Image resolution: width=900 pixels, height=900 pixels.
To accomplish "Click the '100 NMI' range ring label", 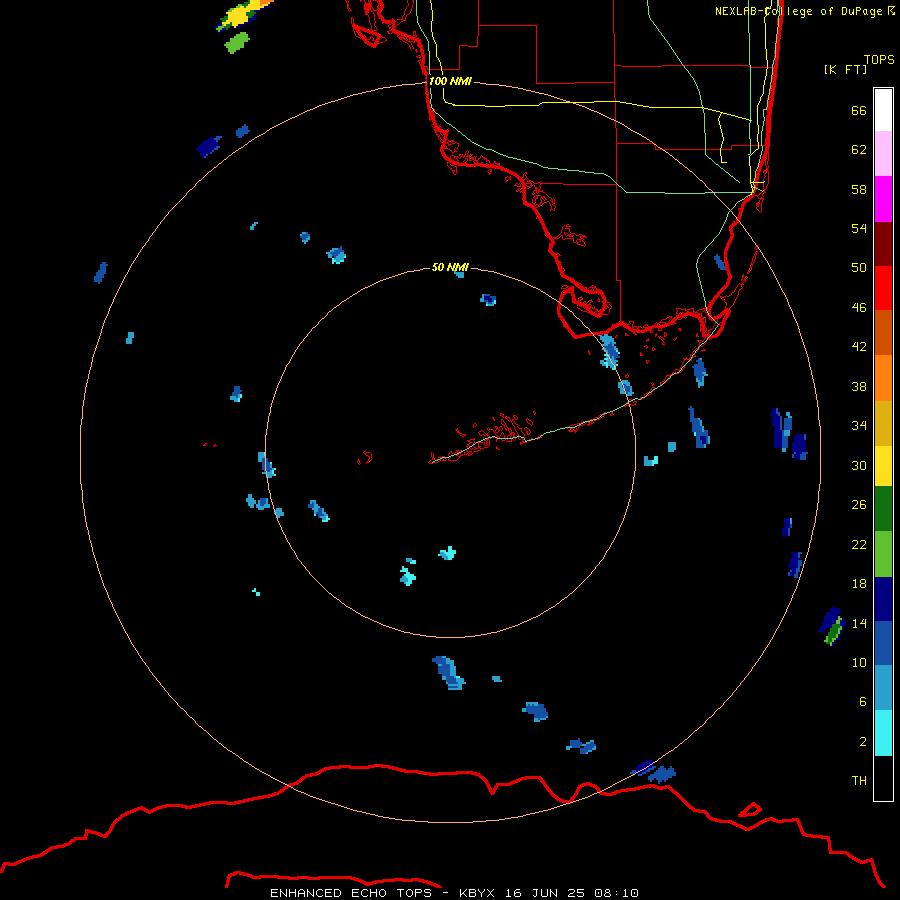I will [450, 81].
